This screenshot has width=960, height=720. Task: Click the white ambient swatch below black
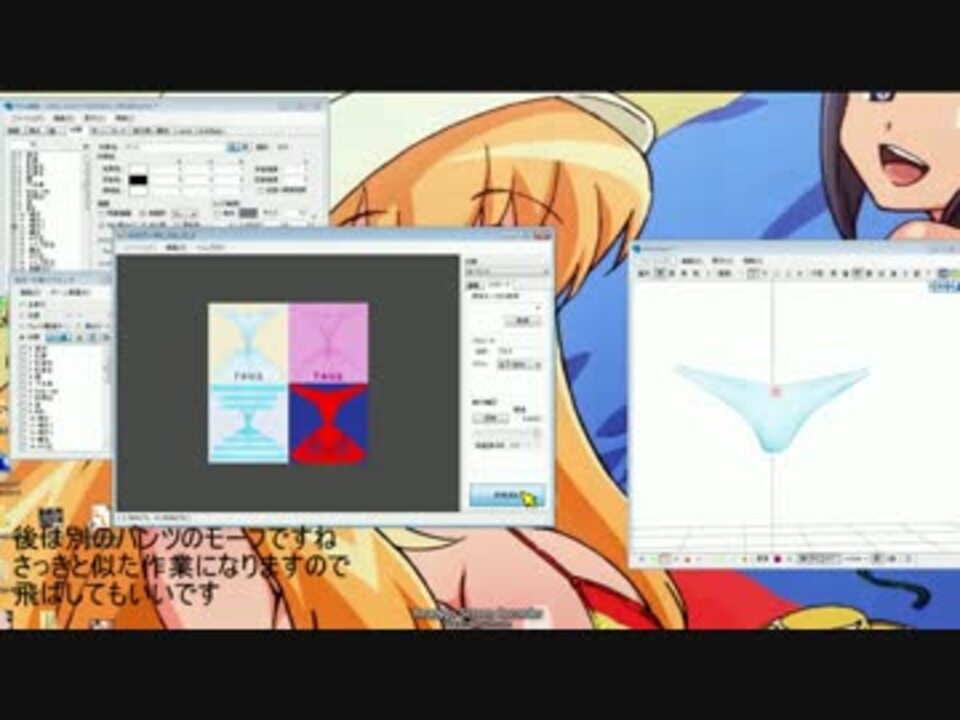pos(138,191)
